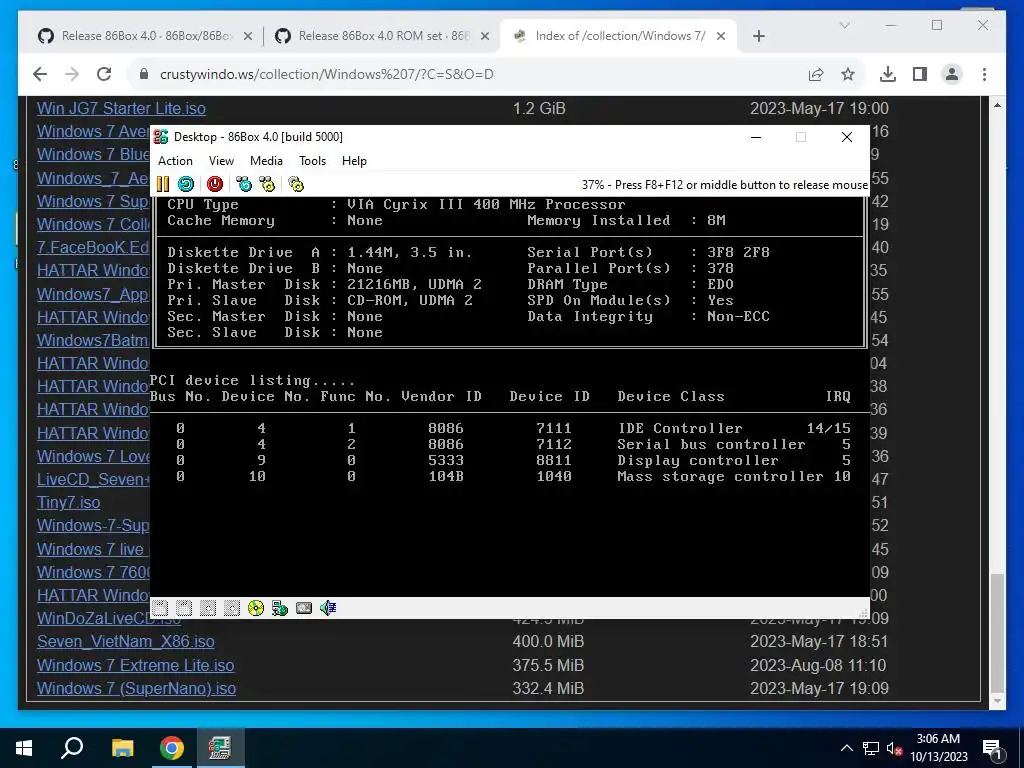This screenshot has height=768, width=1024.
Task: Click Chrome forward arrow
Action: 72,74
